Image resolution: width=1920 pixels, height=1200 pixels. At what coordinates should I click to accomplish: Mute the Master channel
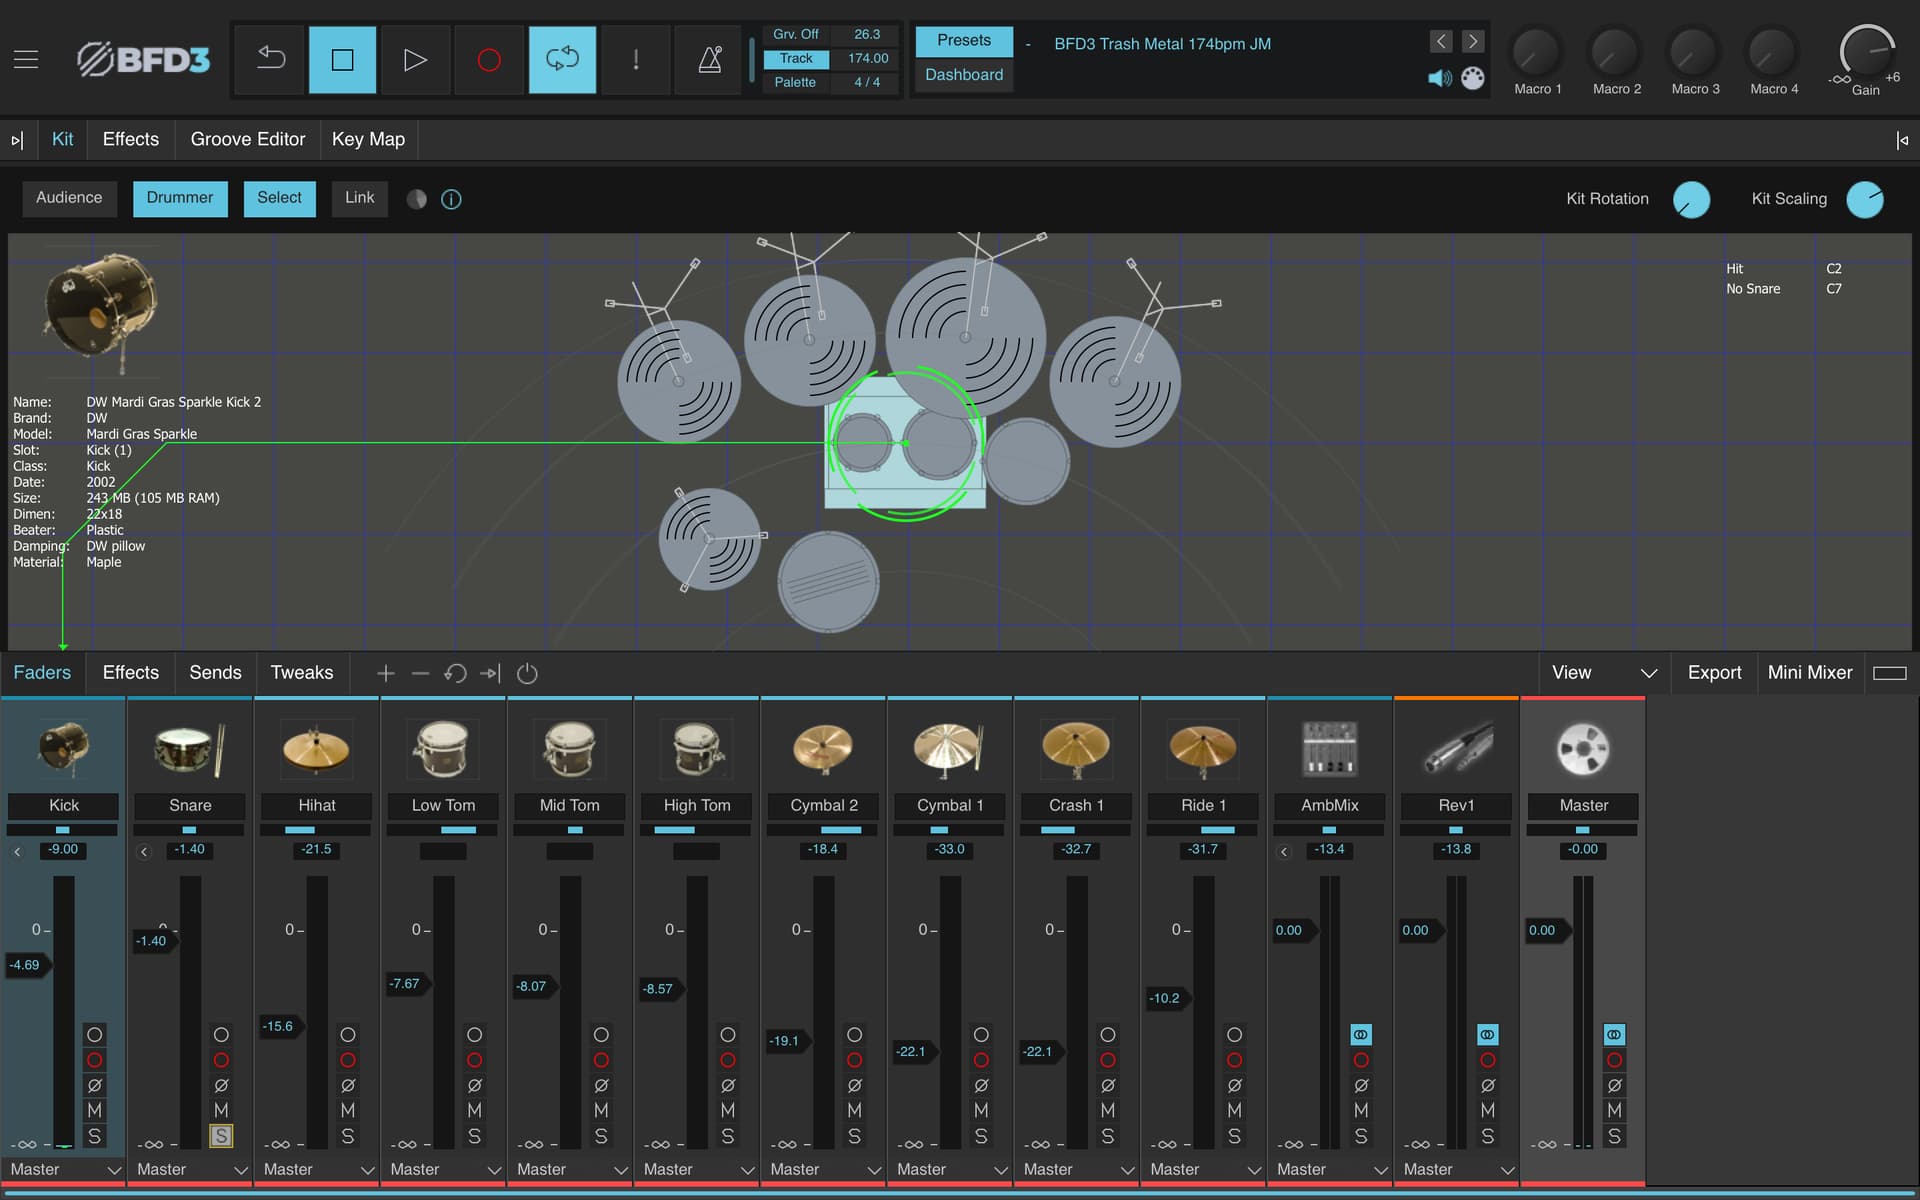point(1614,1110)
